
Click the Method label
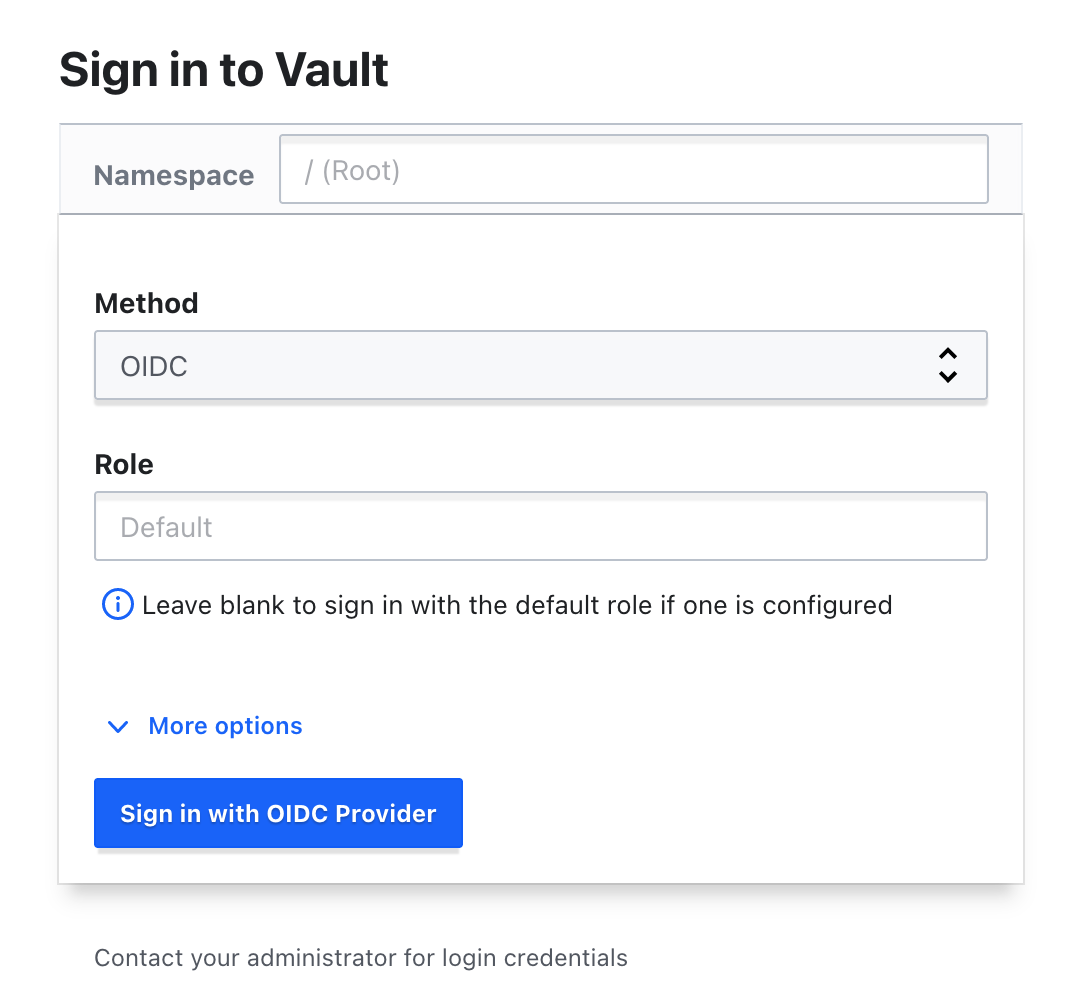[146, 303]
